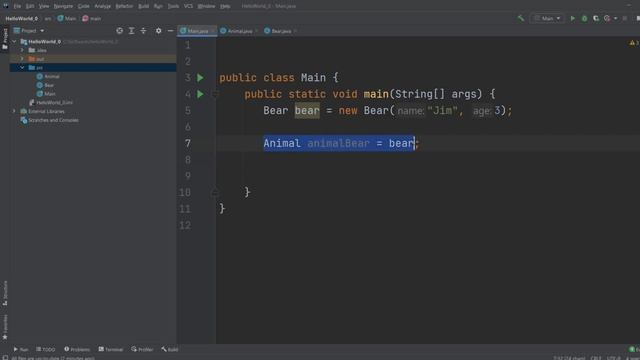
Task: Click Select Opened File locate icon
Action: (x=119, y=31)
